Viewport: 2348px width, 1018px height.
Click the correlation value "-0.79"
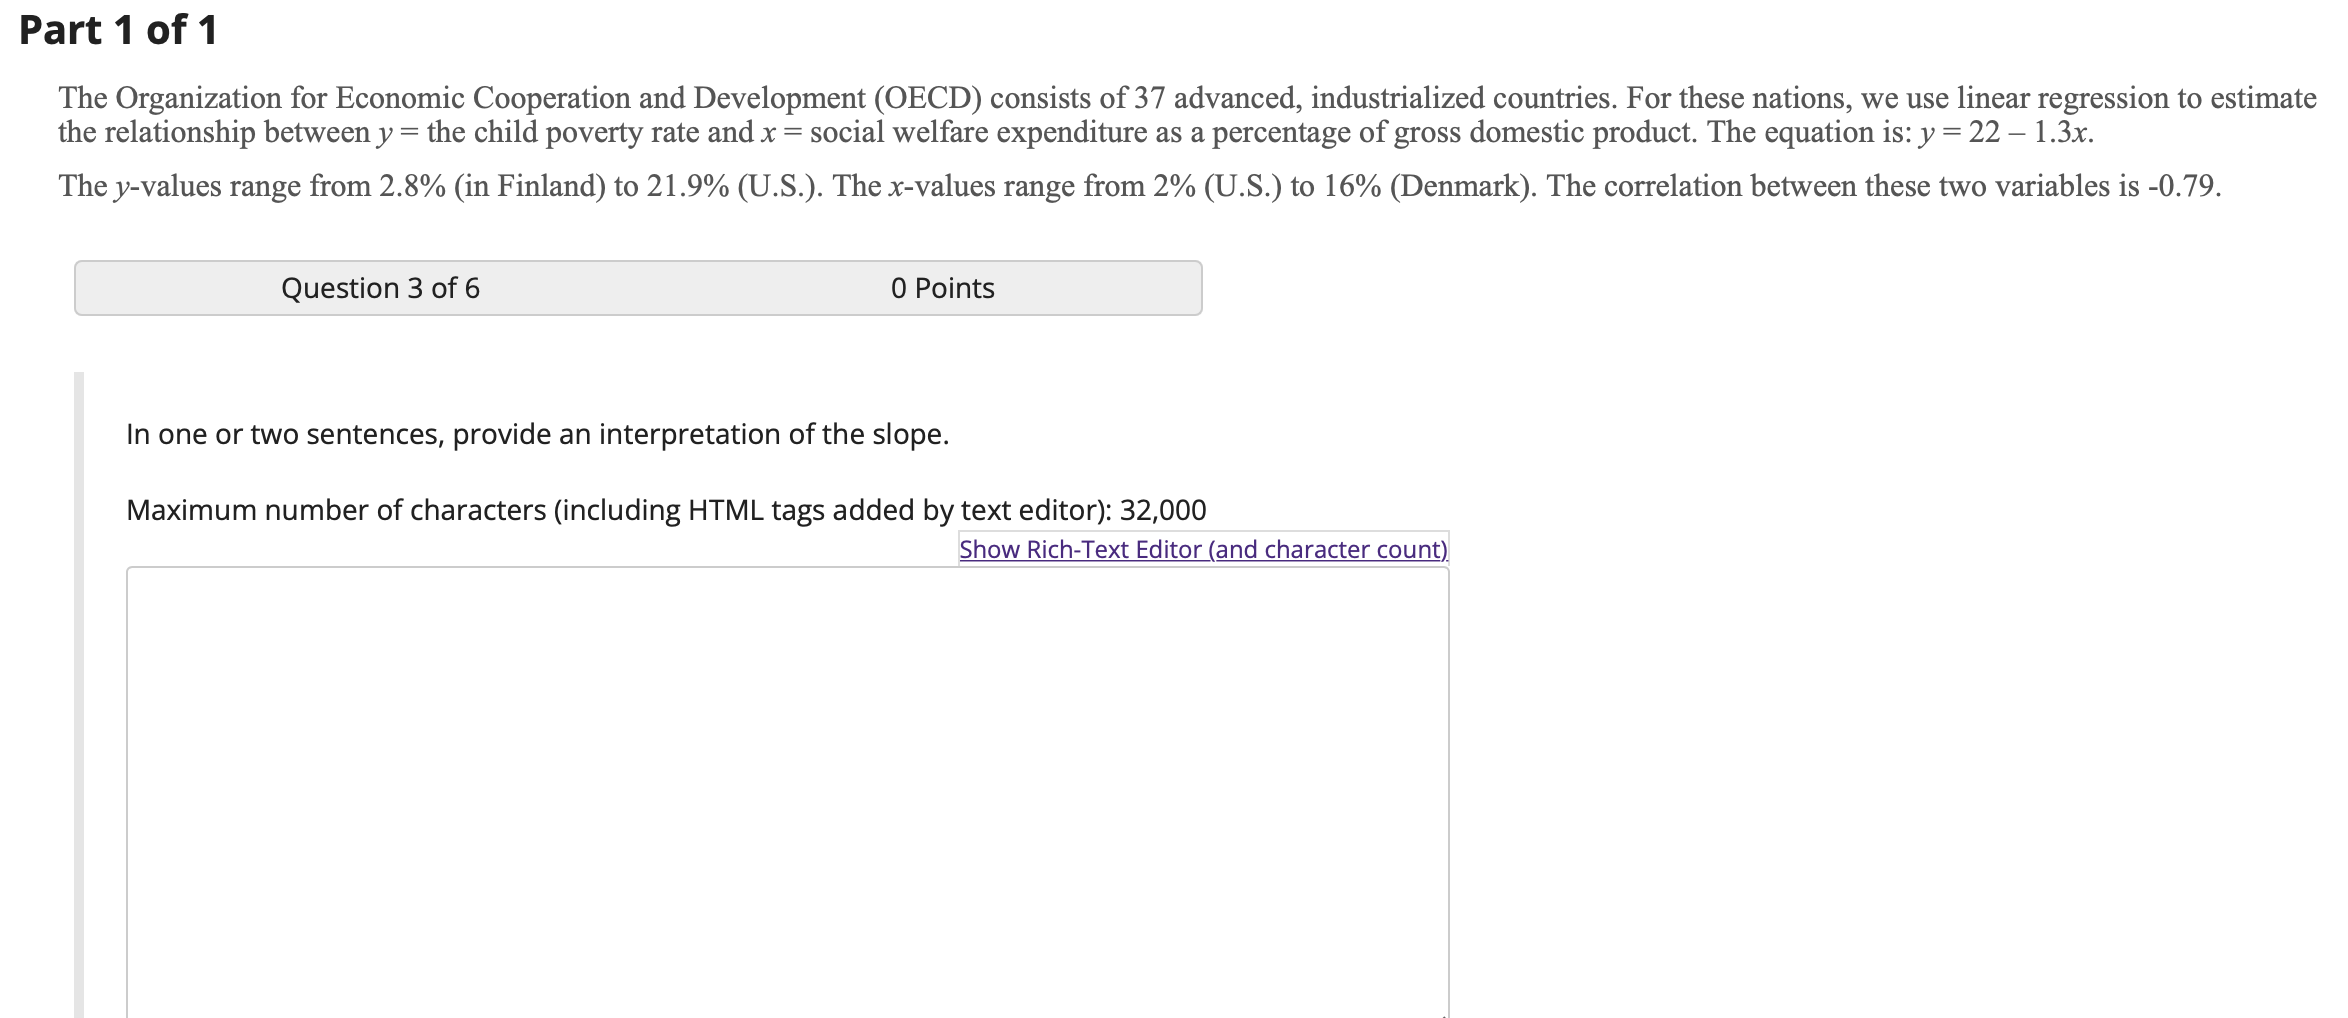[x=2181, y=186]
